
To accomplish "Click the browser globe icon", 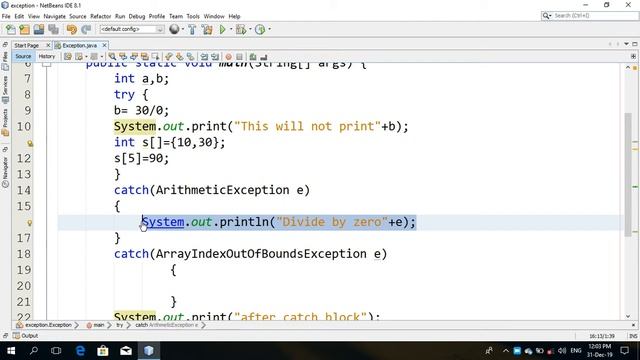I will coord(174,29).
